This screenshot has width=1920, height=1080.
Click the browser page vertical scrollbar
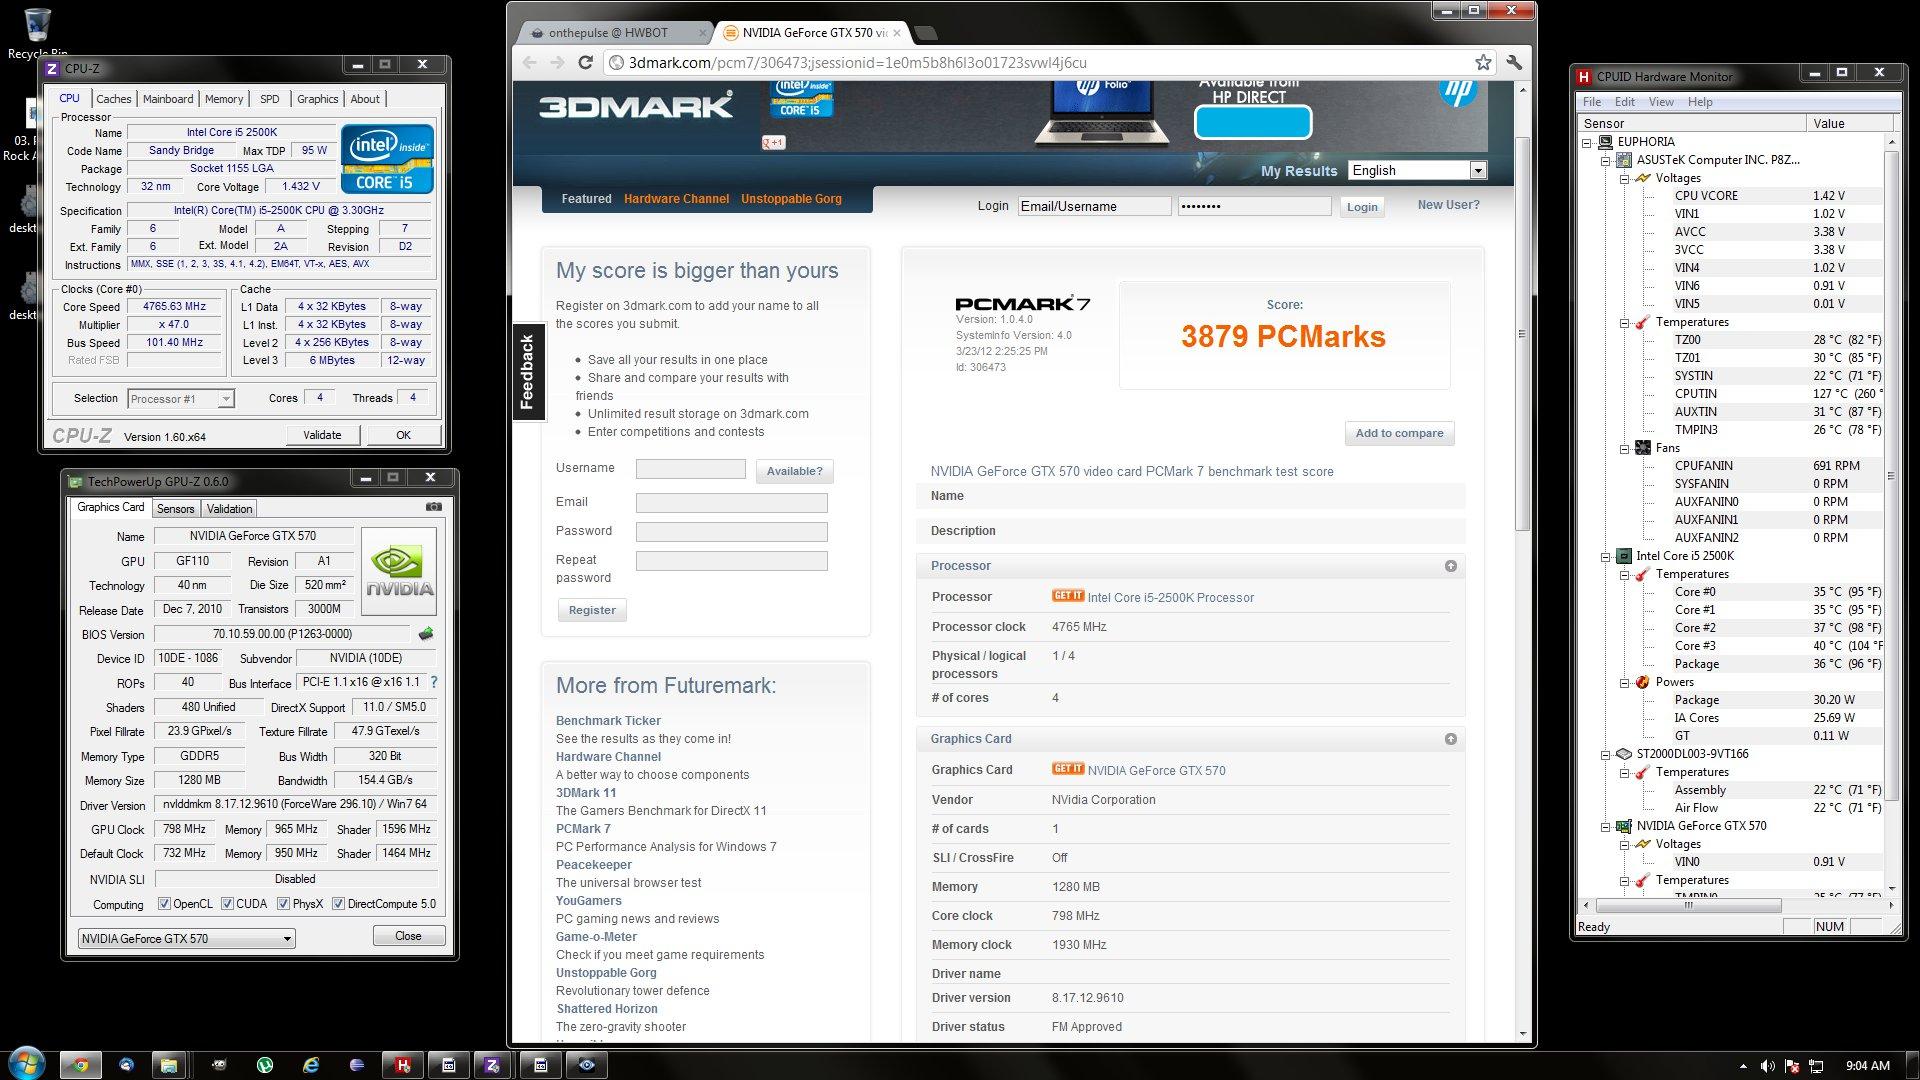tap(1523, 334)
